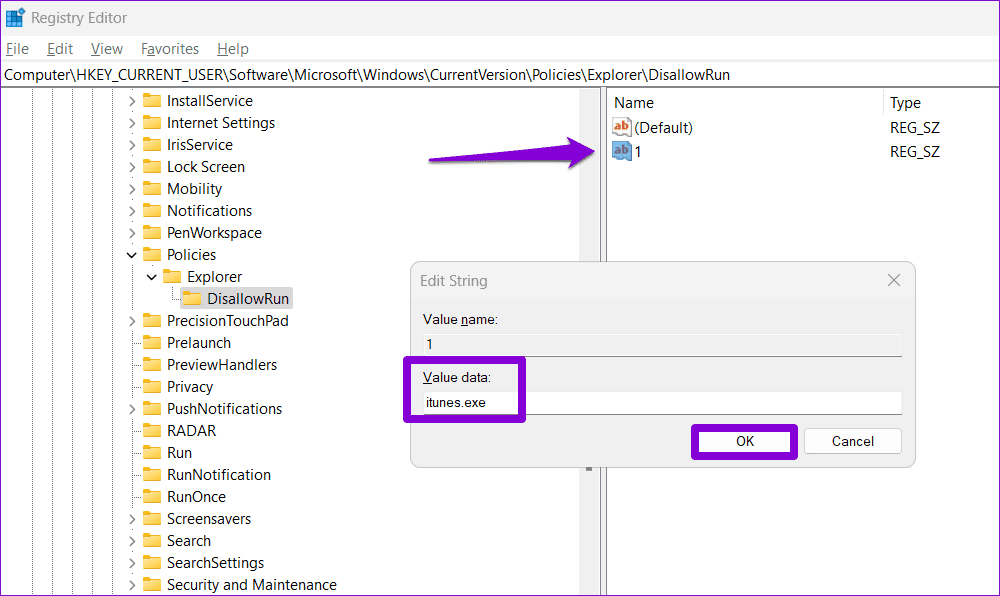
Task: Click the Registry Editor icon in title bar
Action: 14,17
